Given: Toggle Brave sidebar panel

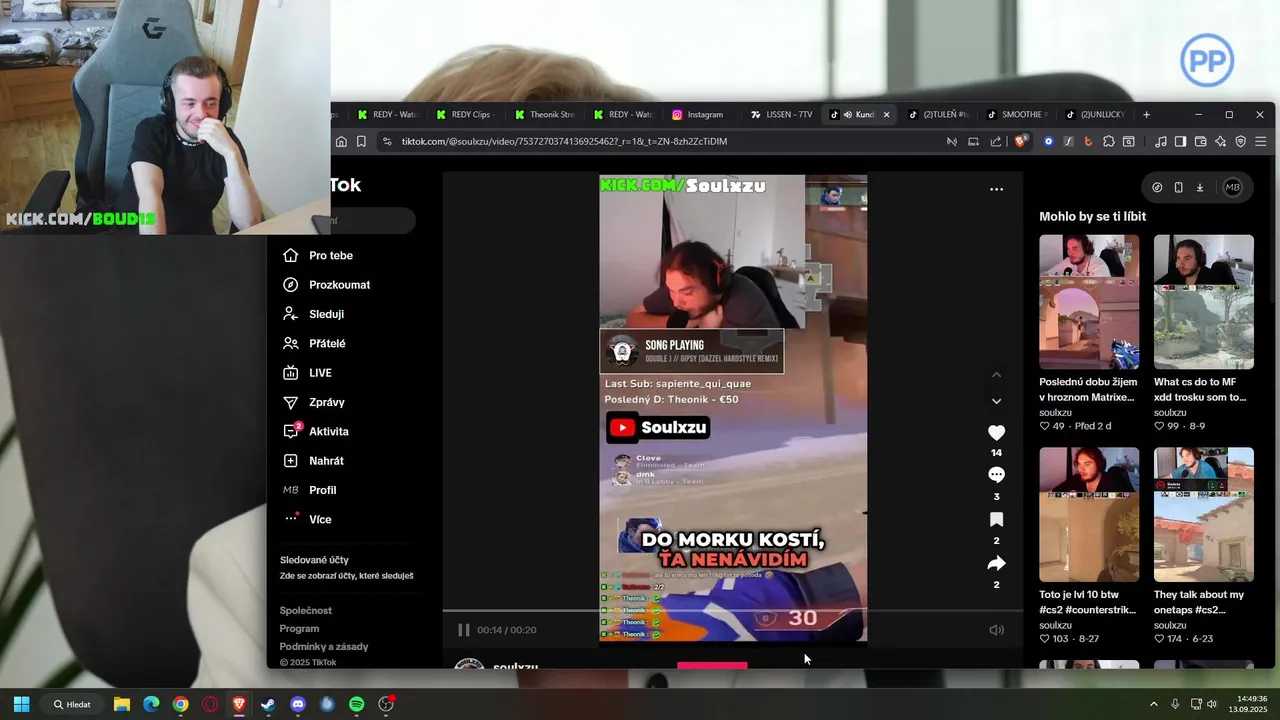Looking at the screenshot, I should [x=1180, y=142].
